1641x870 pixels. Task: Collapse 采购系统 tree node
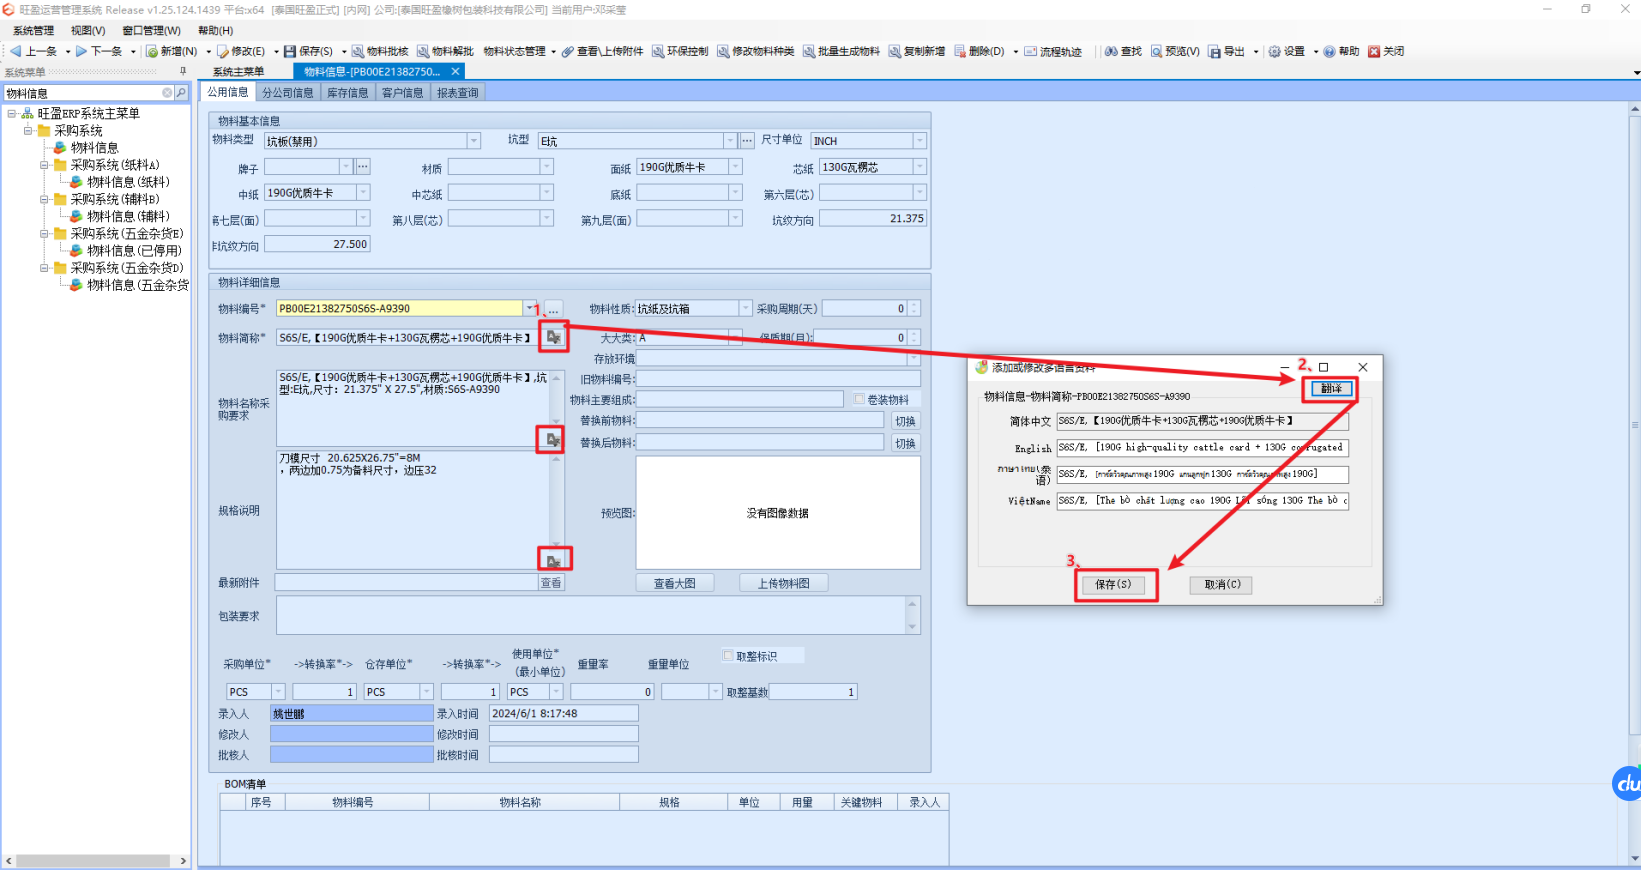click(x=28, y=130)
